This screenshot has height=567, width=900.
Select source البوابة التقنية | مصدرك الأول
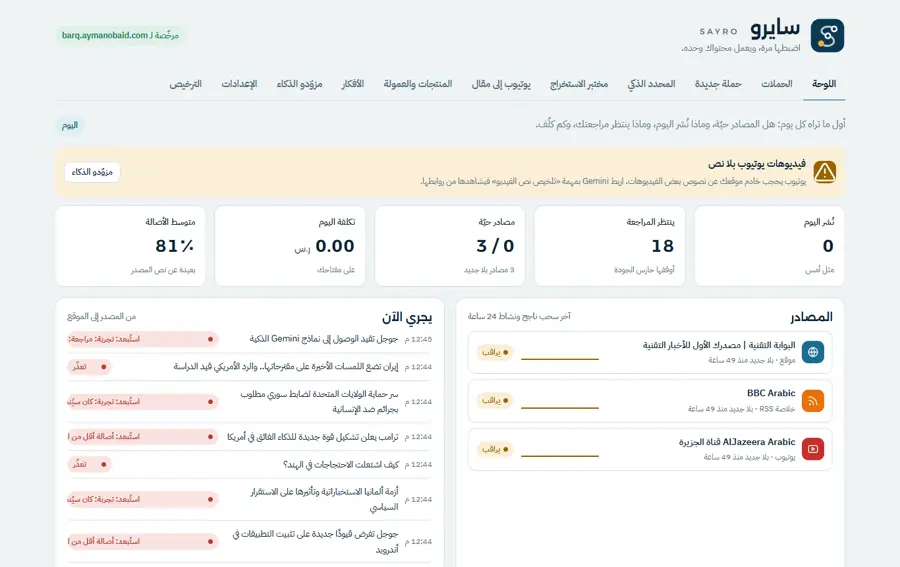tap(719, 345)
